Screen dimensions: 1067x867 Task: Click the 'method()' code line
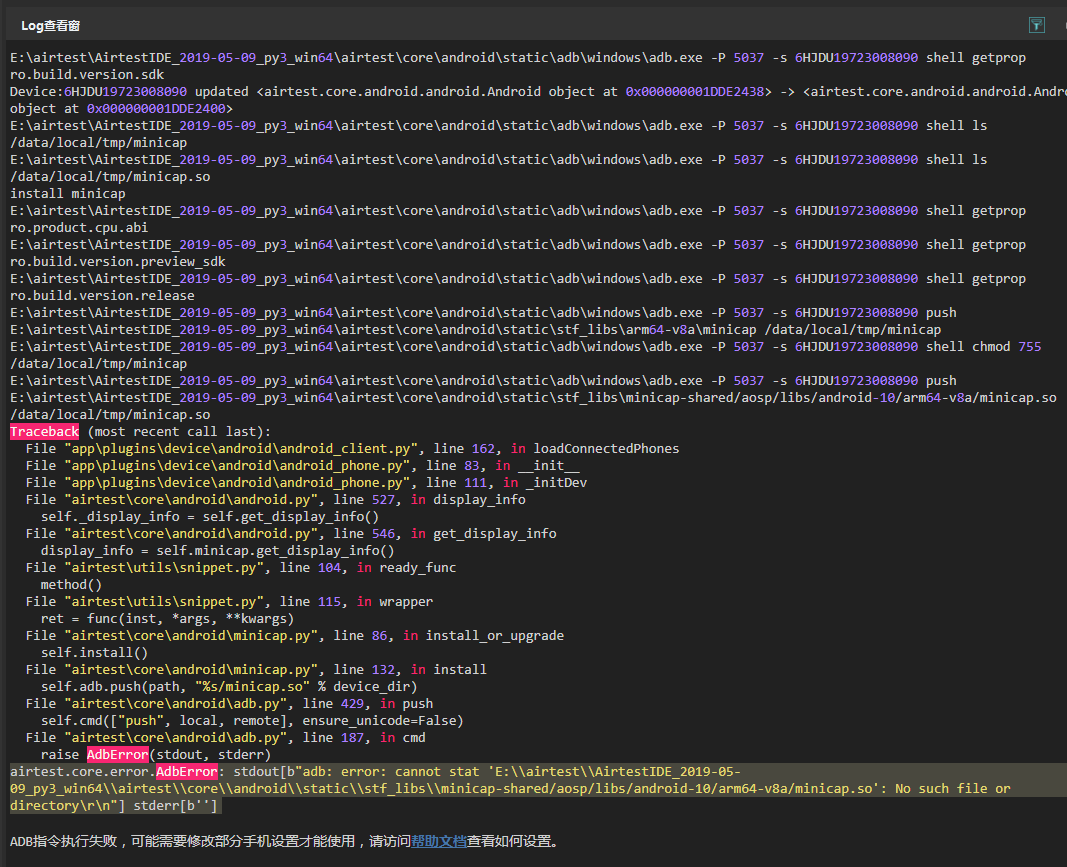71,585
